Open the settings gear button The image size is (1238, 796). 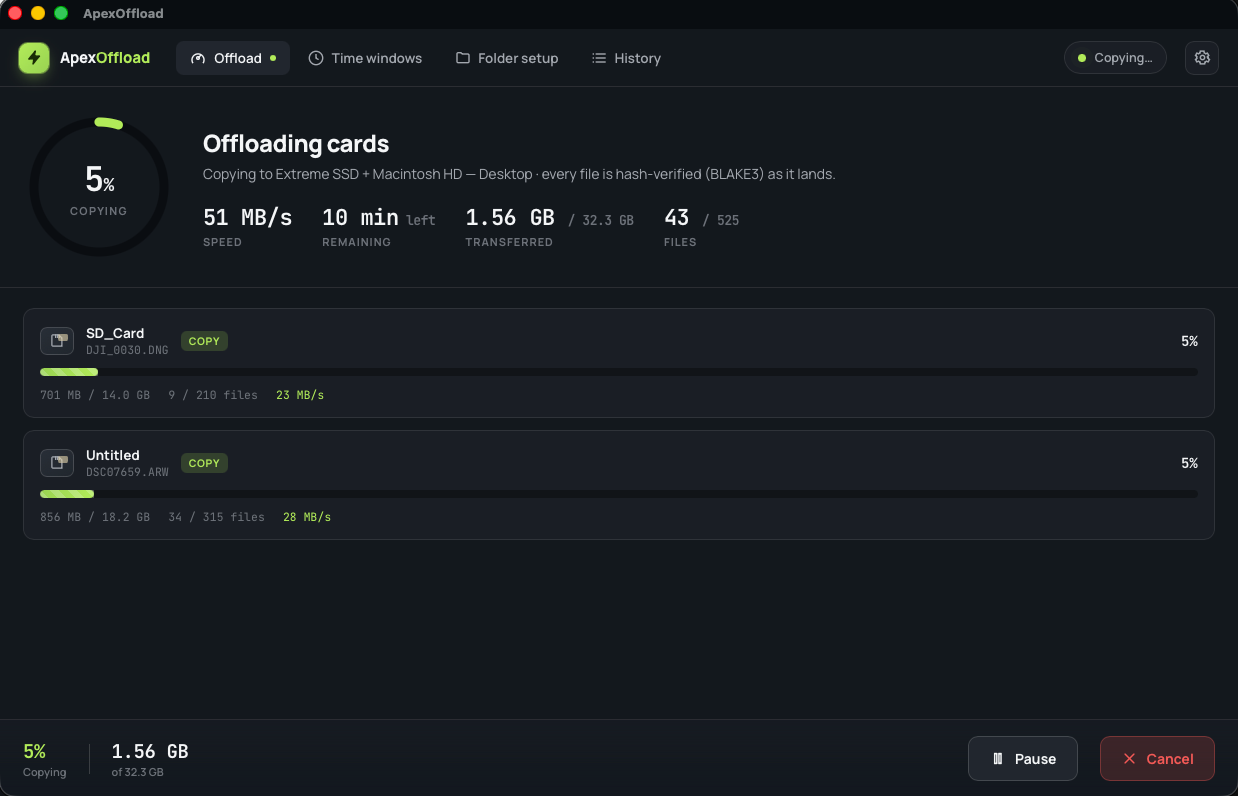pyautogui.click(x=1202, y=58)
